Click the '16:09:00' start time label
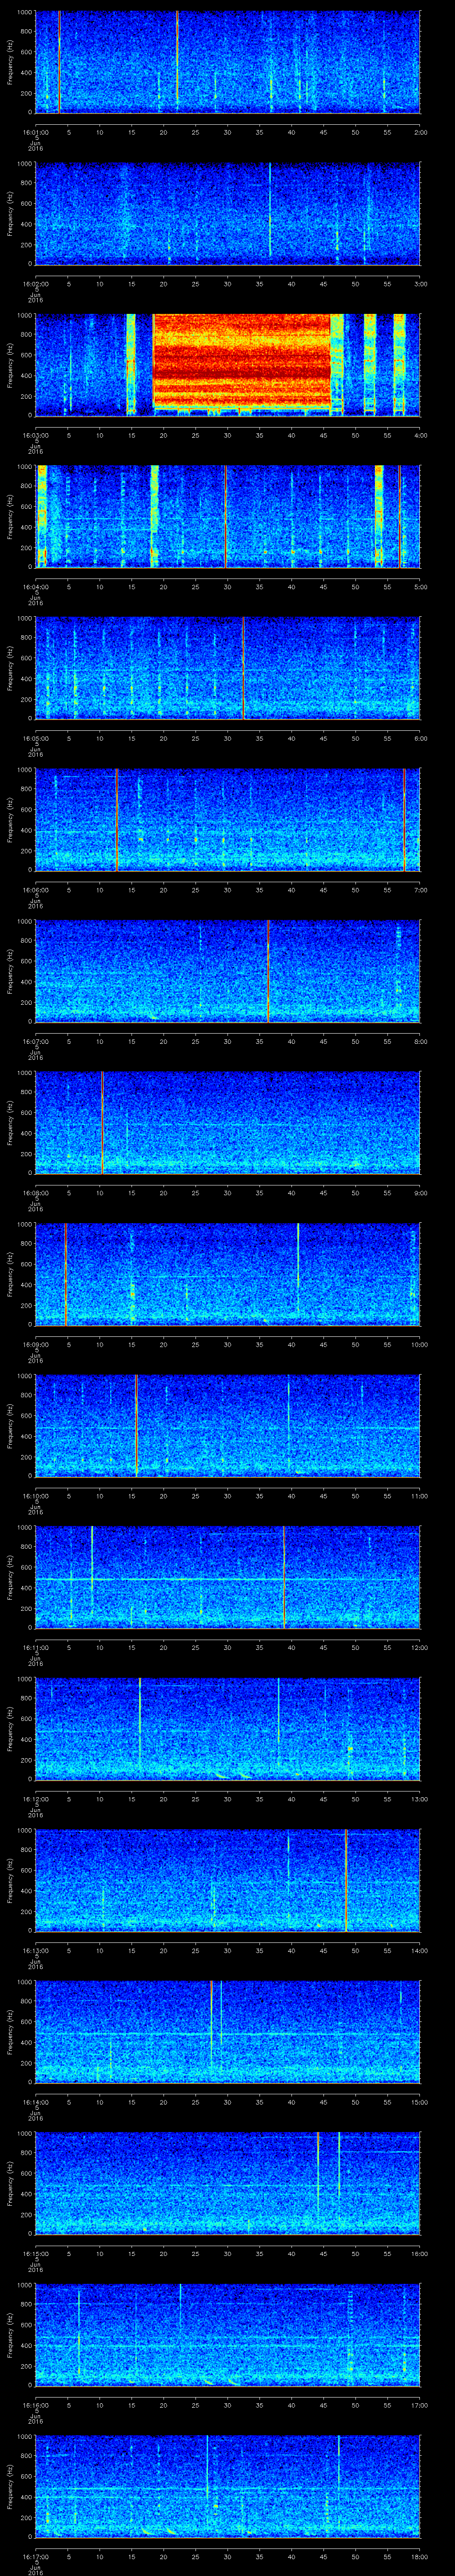Image resolution: width=455 pixels, height=2576 pixels. (35, 1344)
